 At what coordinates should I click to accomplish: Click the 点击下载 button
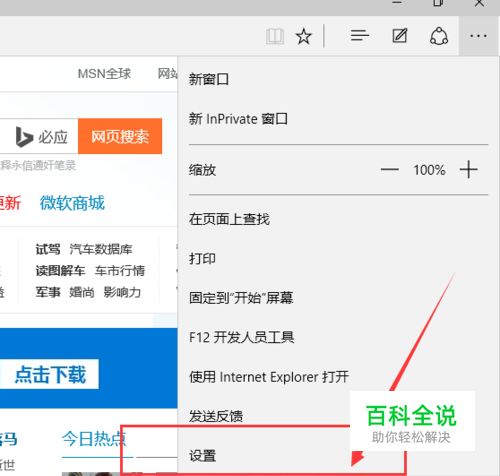(x=50, y=374)
